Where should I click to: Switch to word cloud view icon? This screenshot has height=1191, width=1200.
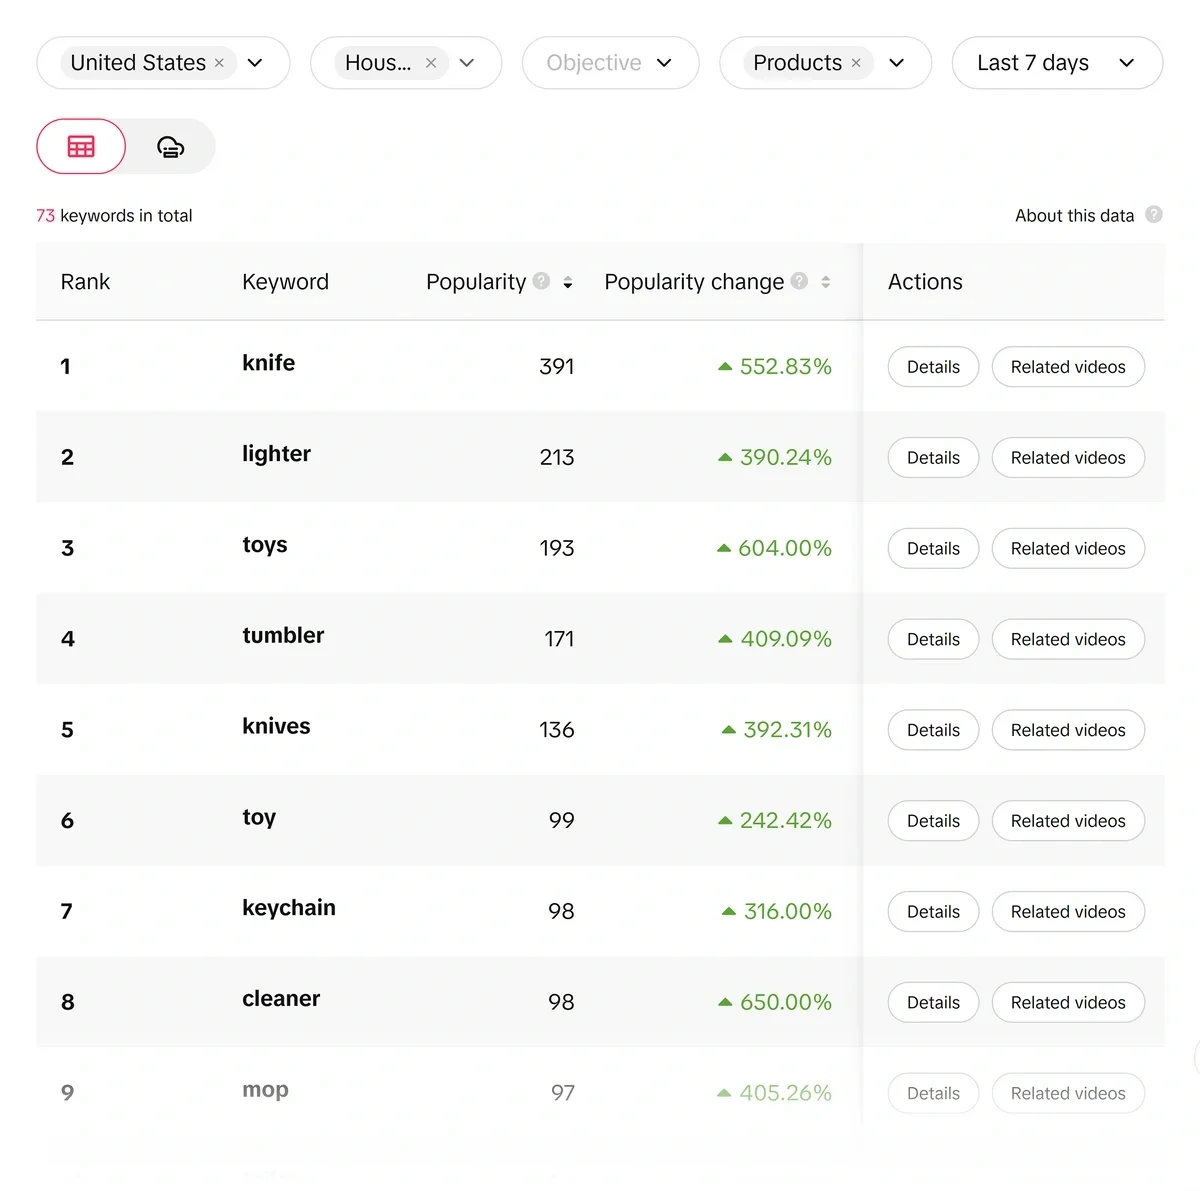170,146
